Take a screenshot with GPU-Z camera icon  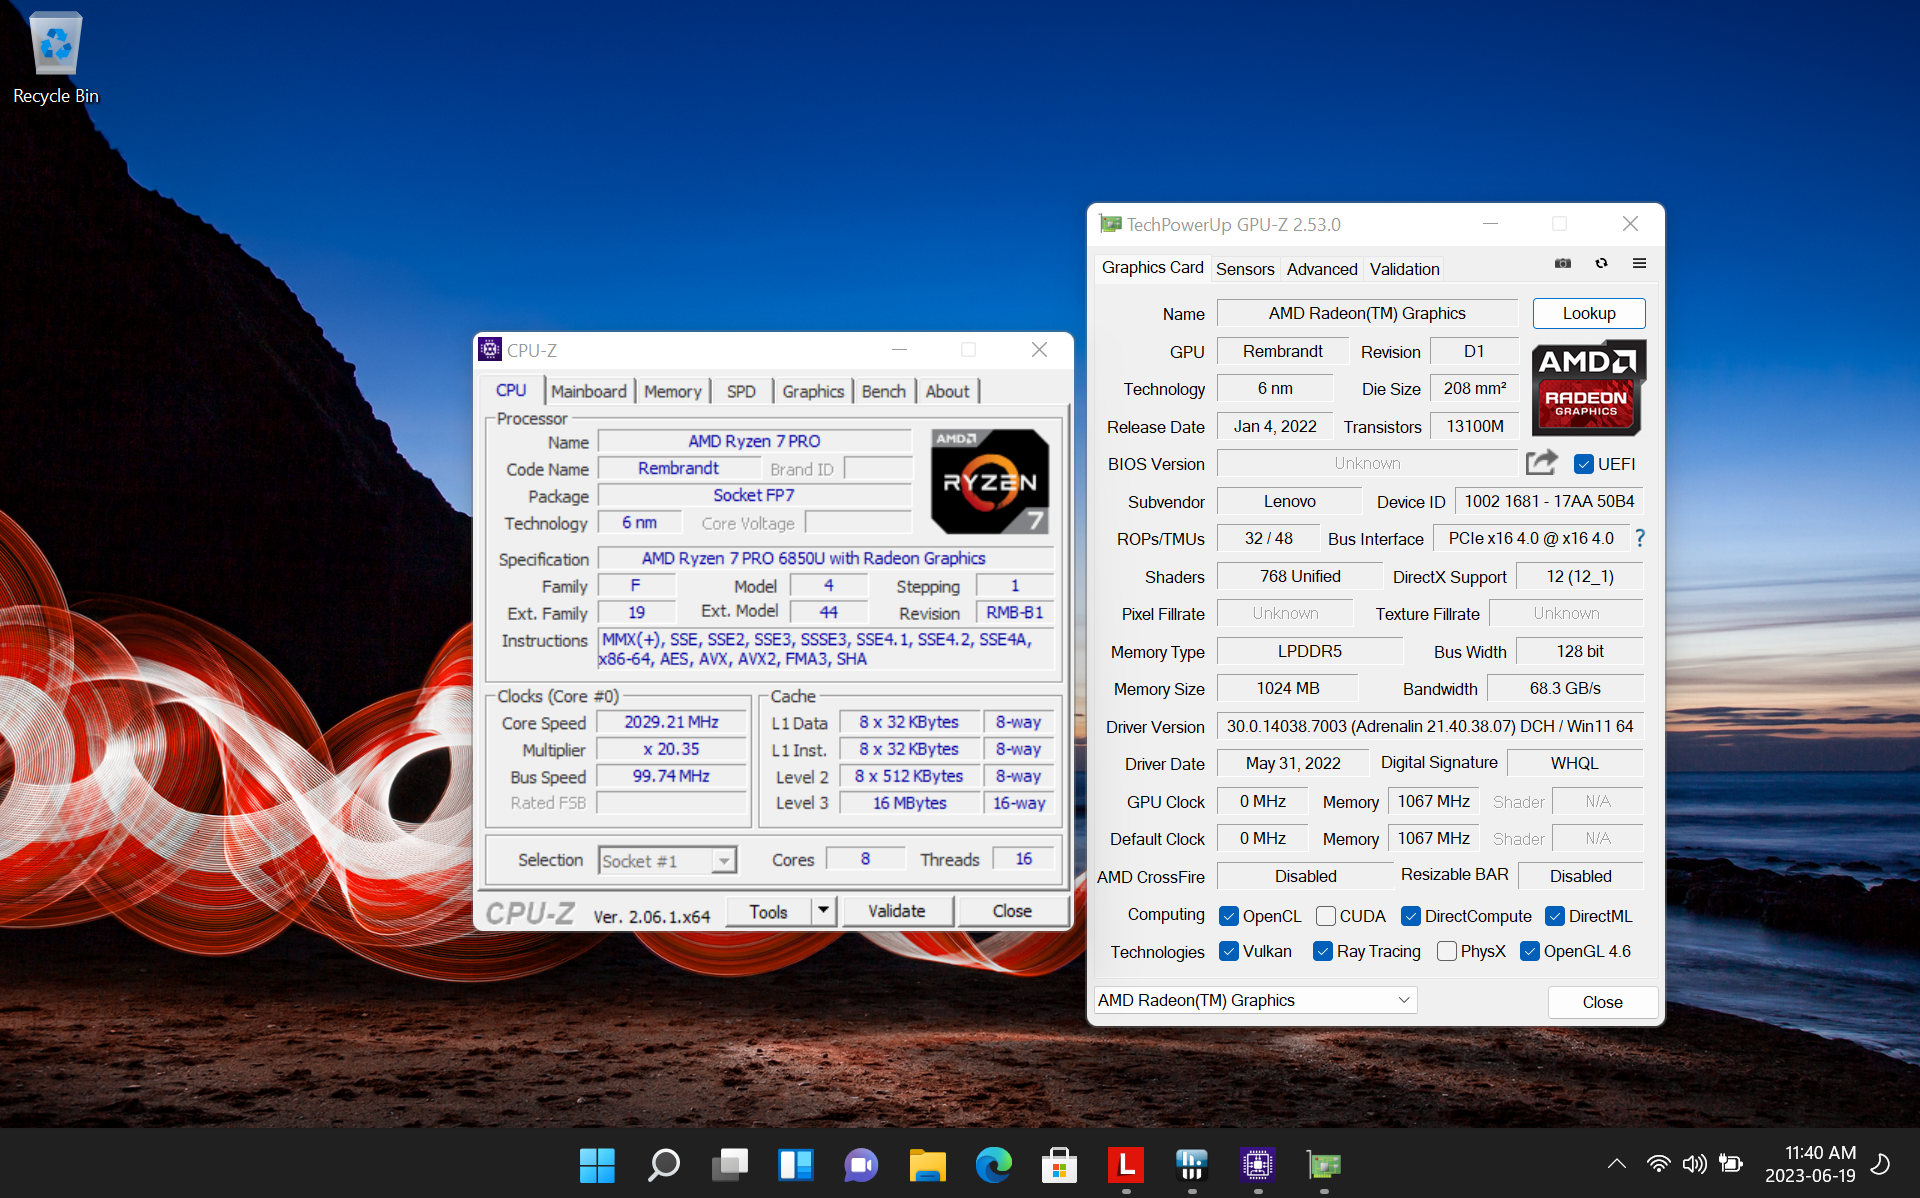1563,264
